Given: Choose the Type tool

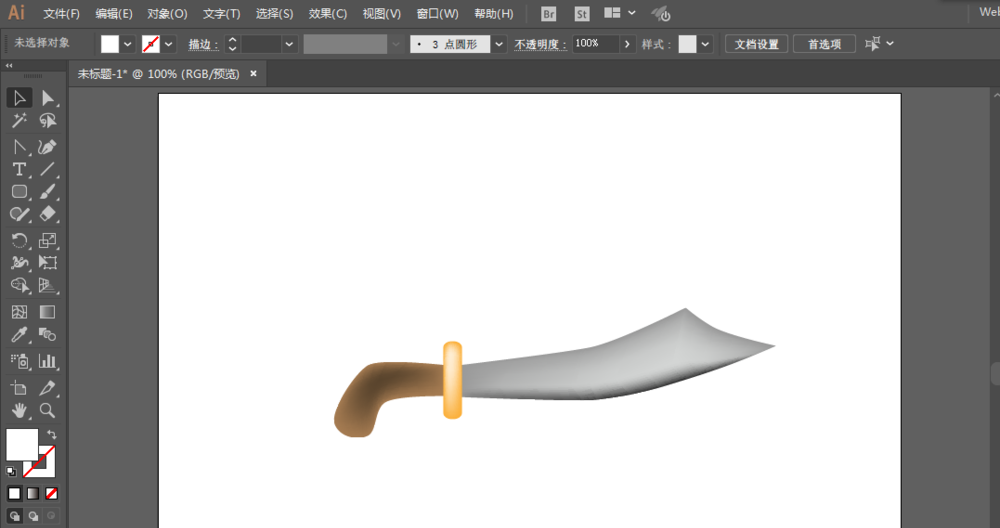Looking at the screenshot, I should pos(19,169).
